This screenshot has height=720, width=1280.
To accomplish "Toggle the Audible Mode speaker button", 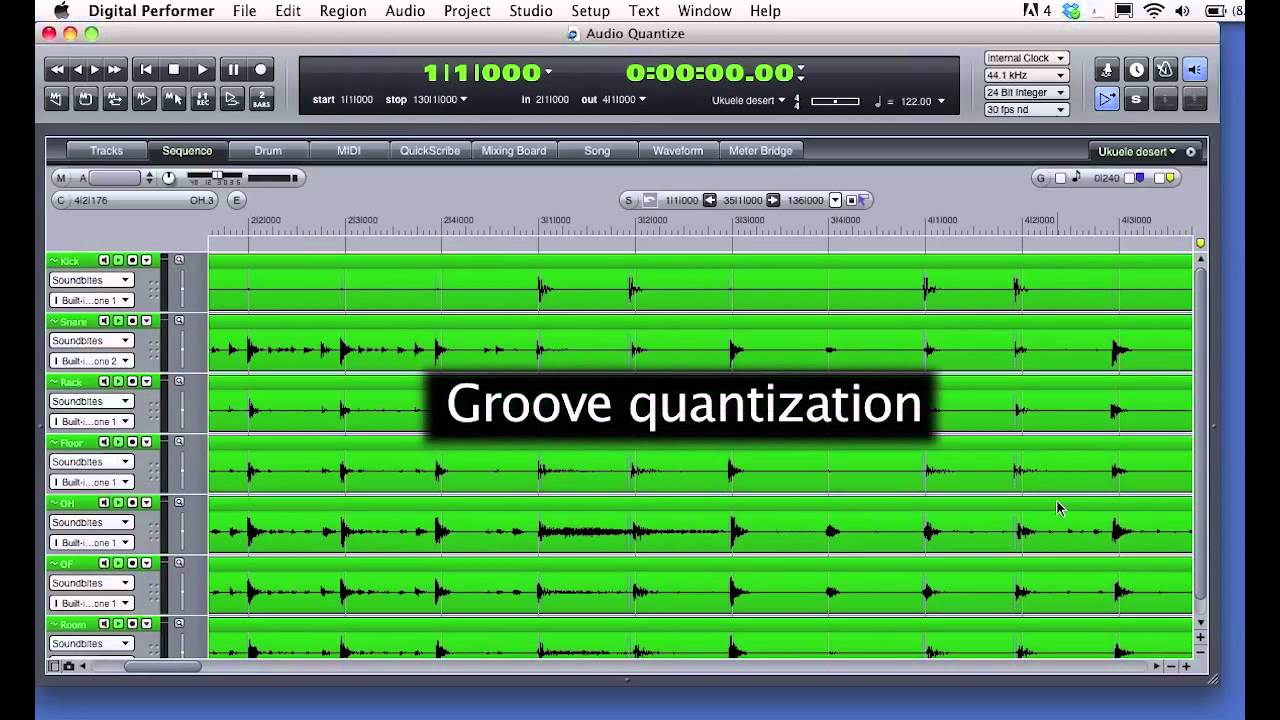I will coord(1194,70).
